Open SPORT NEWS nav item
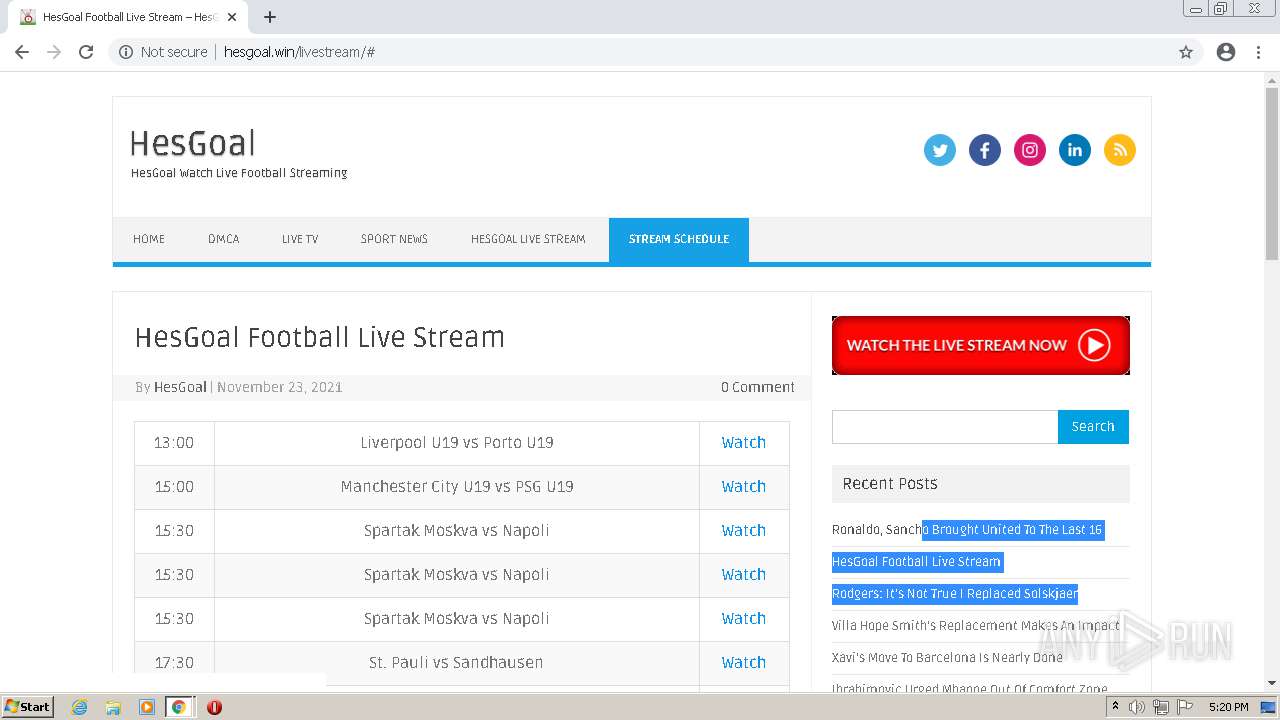The height and width of the screenshot is (720, 1280). pyautogui.click(x=394, y=239)
